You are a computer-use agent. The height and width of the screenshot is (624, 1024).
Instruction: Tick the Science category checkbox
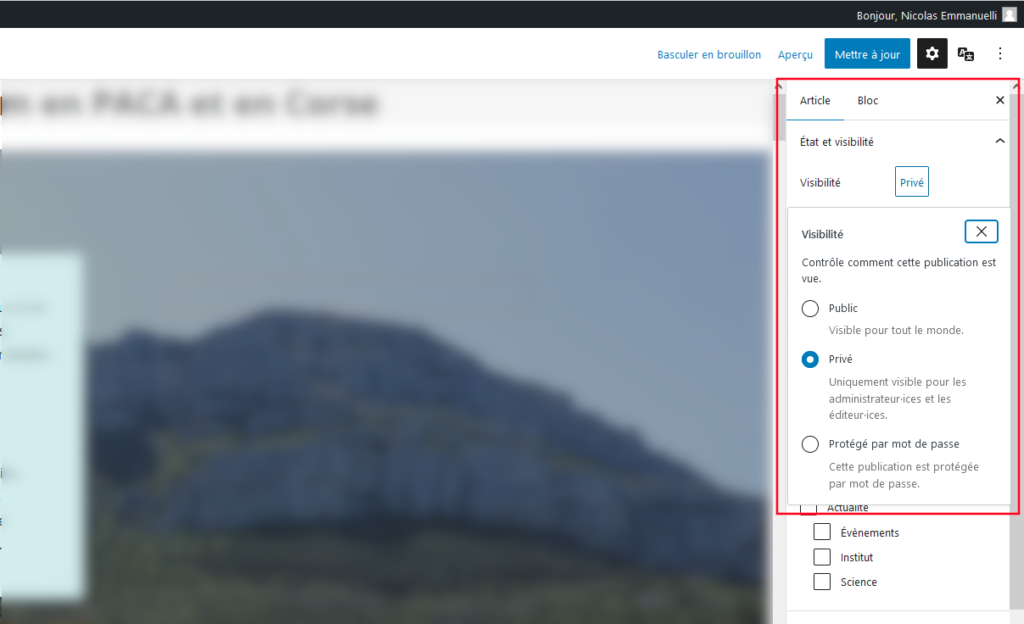click(822, 581)
